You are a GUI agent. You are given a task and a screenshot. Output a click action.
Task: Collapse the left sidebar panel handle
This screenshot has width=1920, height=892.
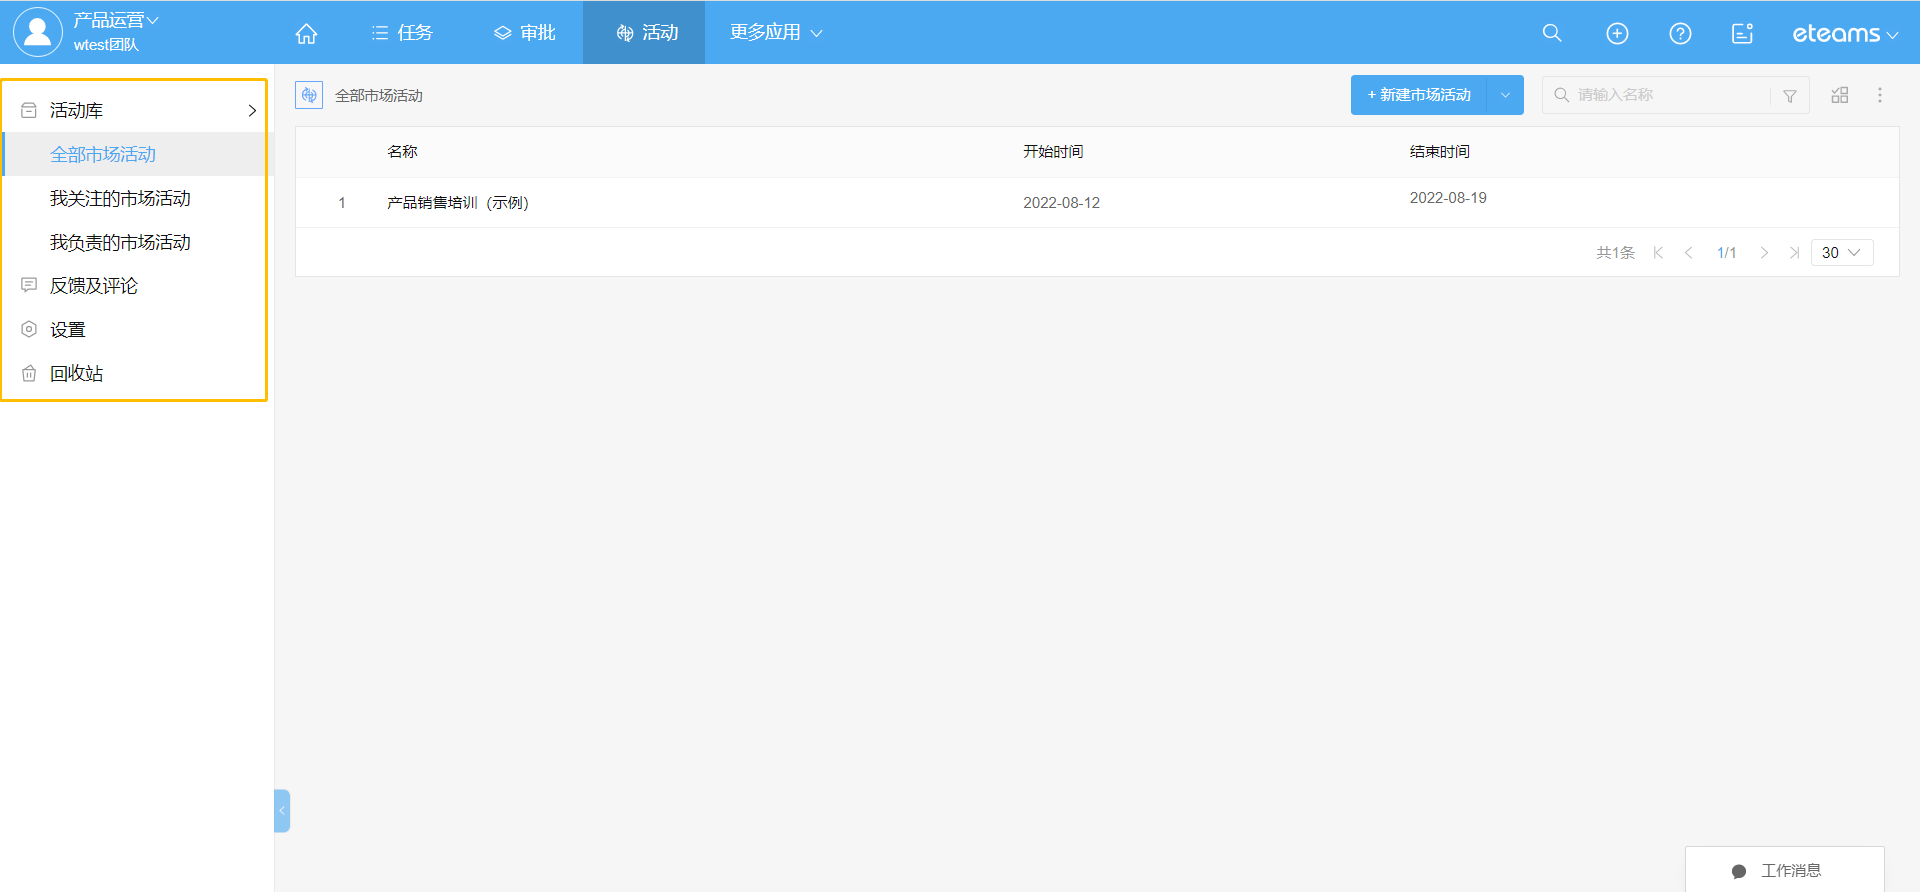[x=282, y=810]
